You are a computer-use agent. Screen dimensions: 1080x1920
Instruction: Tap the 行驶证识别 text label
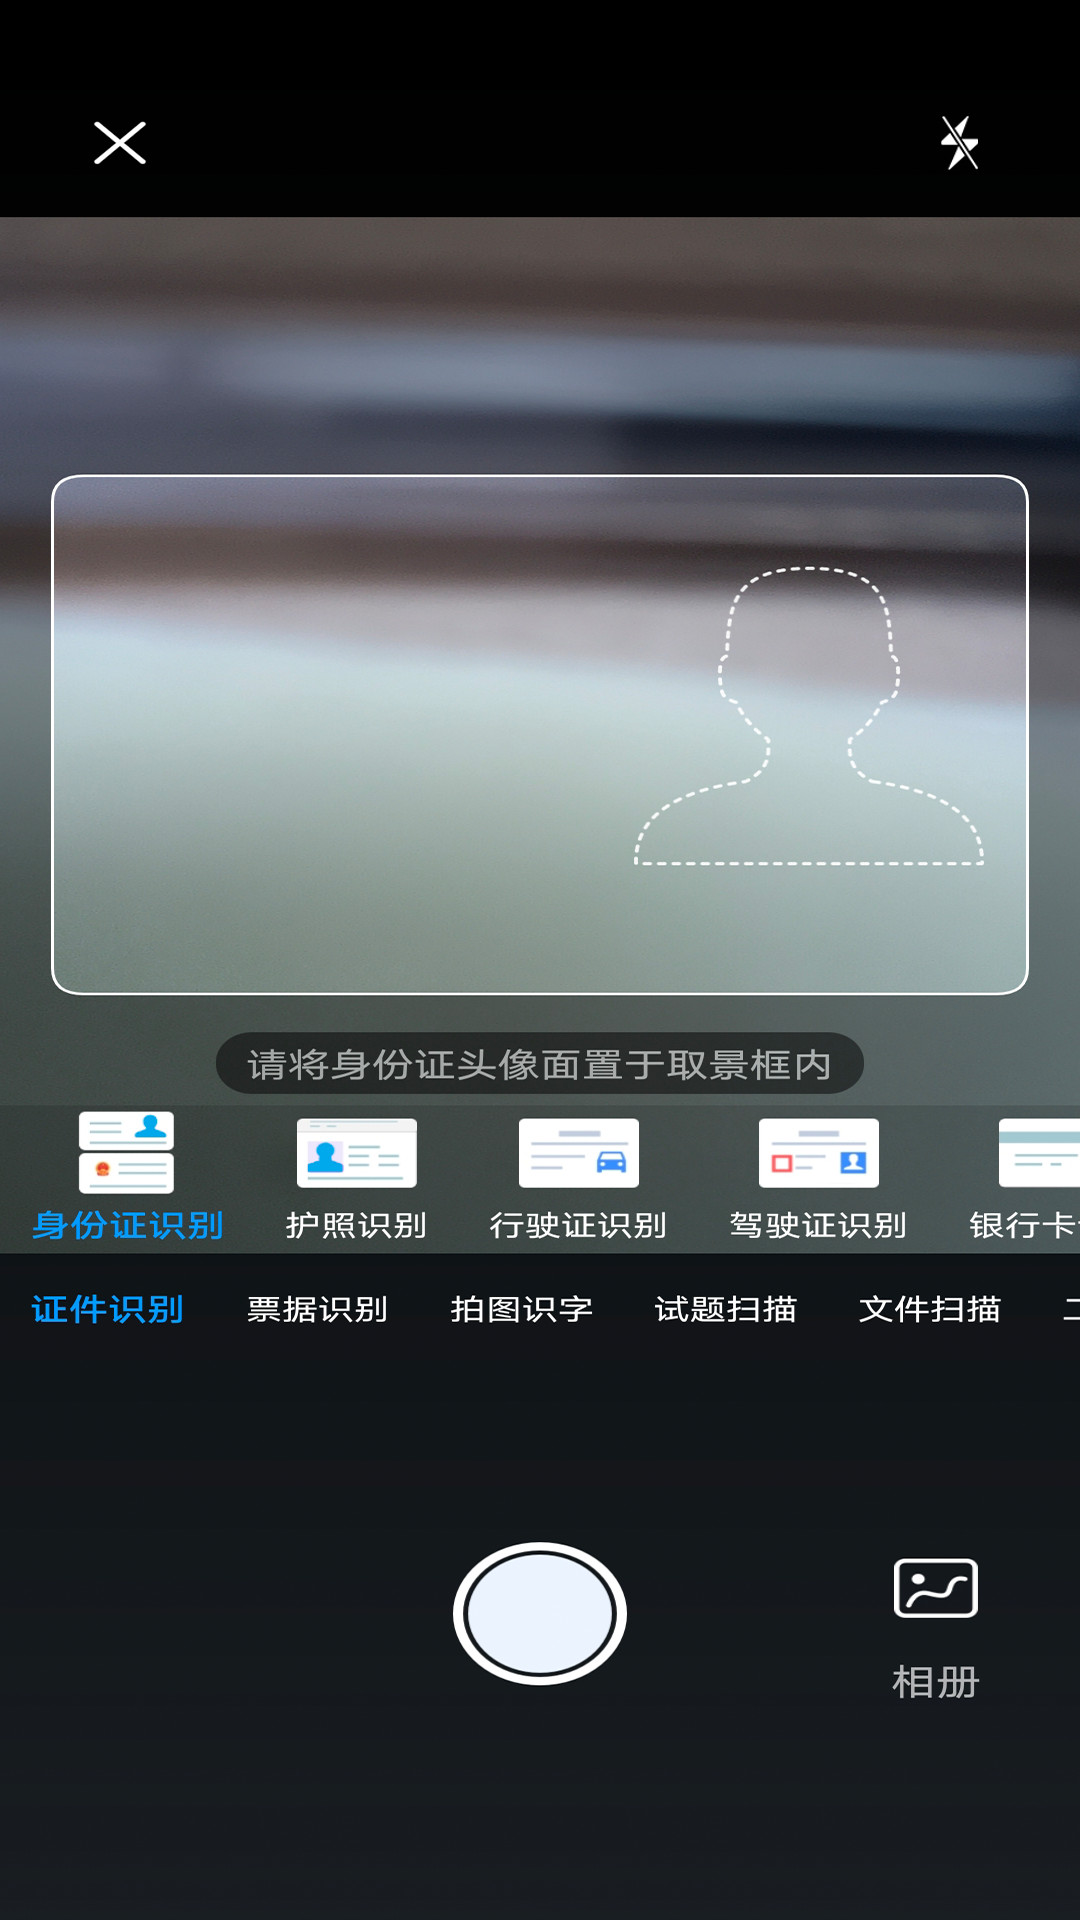click(578, 1225)
